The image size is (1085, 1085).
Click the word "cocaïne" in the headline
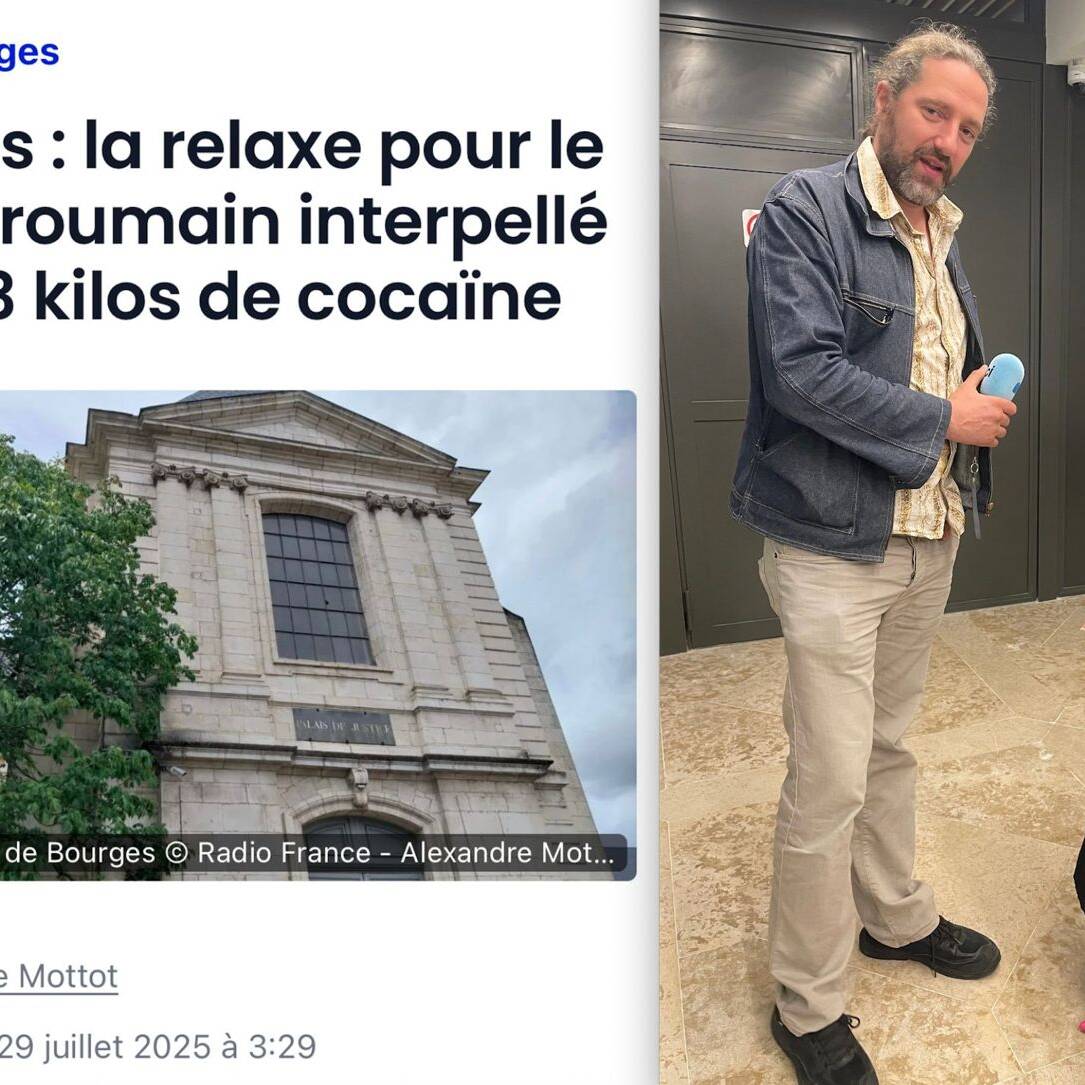click(x=429, y=297)
